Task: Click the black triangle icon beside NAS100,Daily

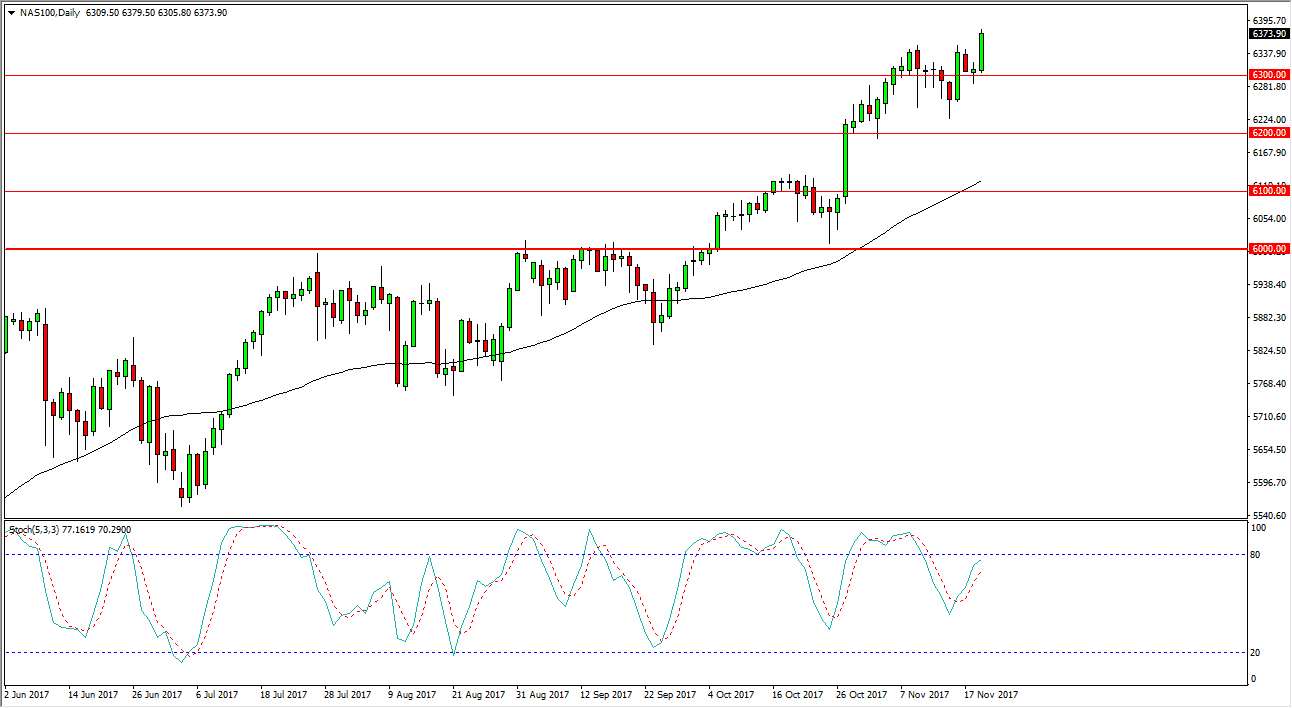Action: 12,14
